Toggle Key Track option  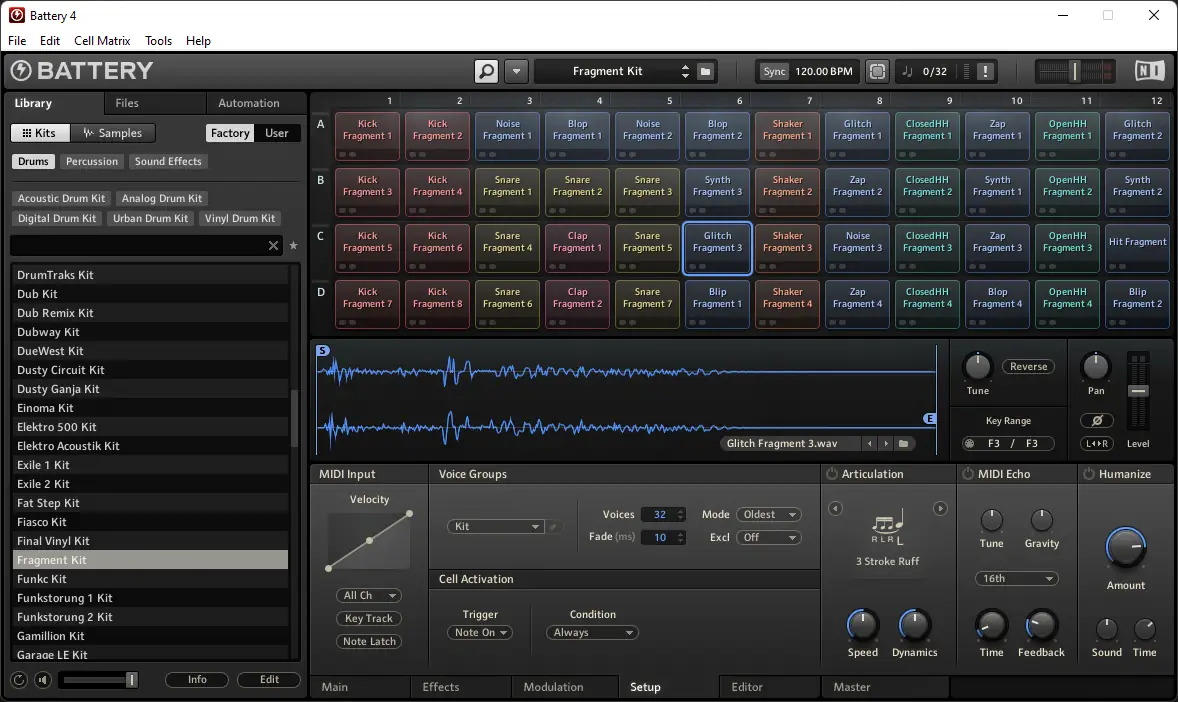point(369,619)
